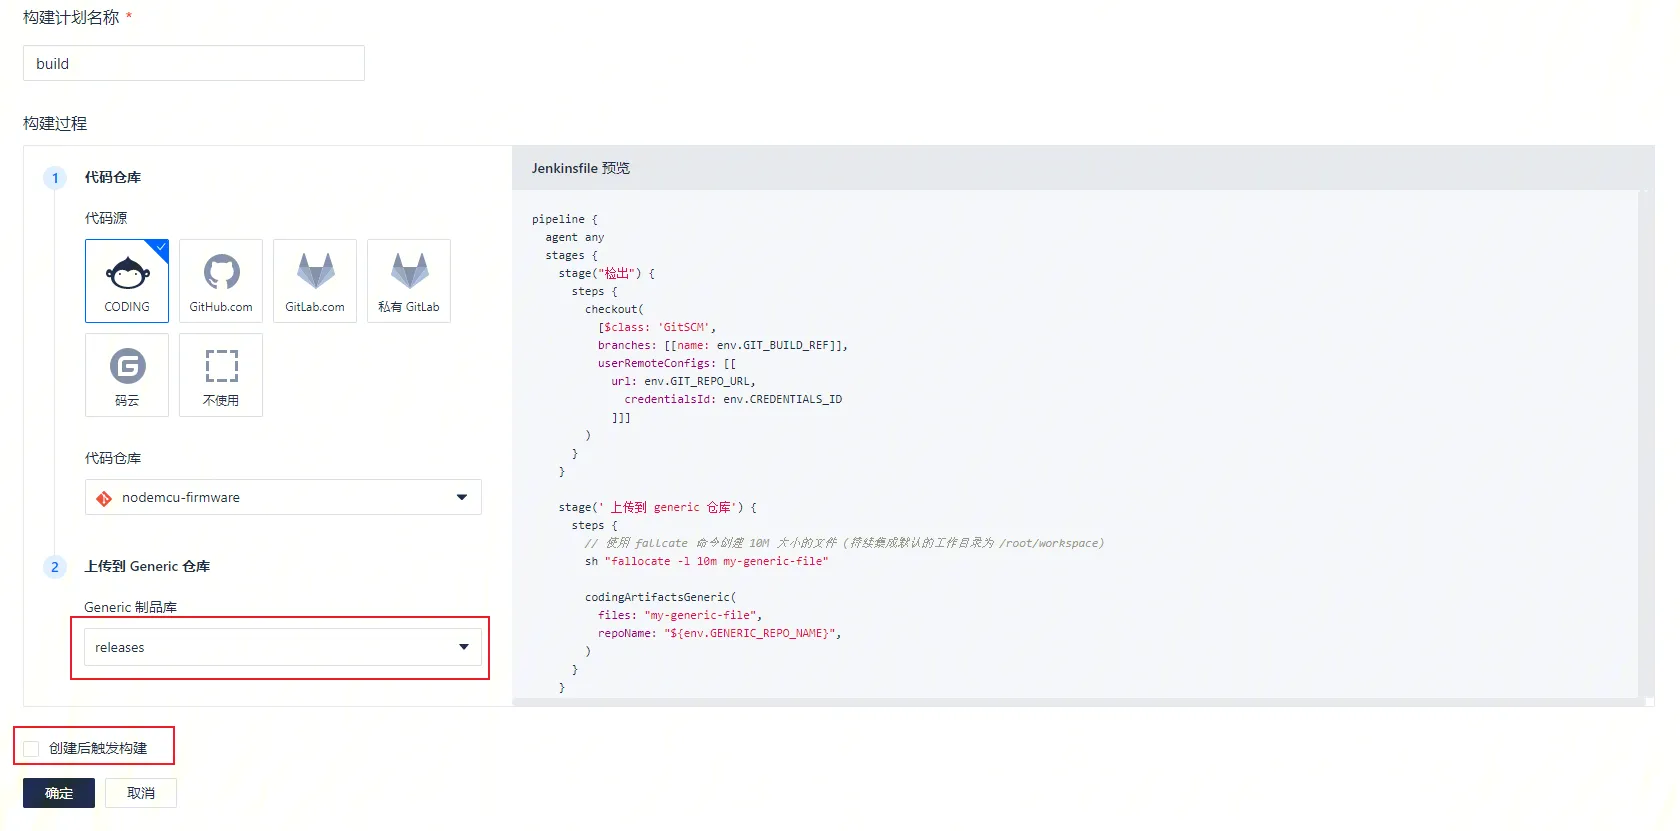Click the git icon beside nodemcu-firmware
The image size is (1680, 831).
pos(104,498)
